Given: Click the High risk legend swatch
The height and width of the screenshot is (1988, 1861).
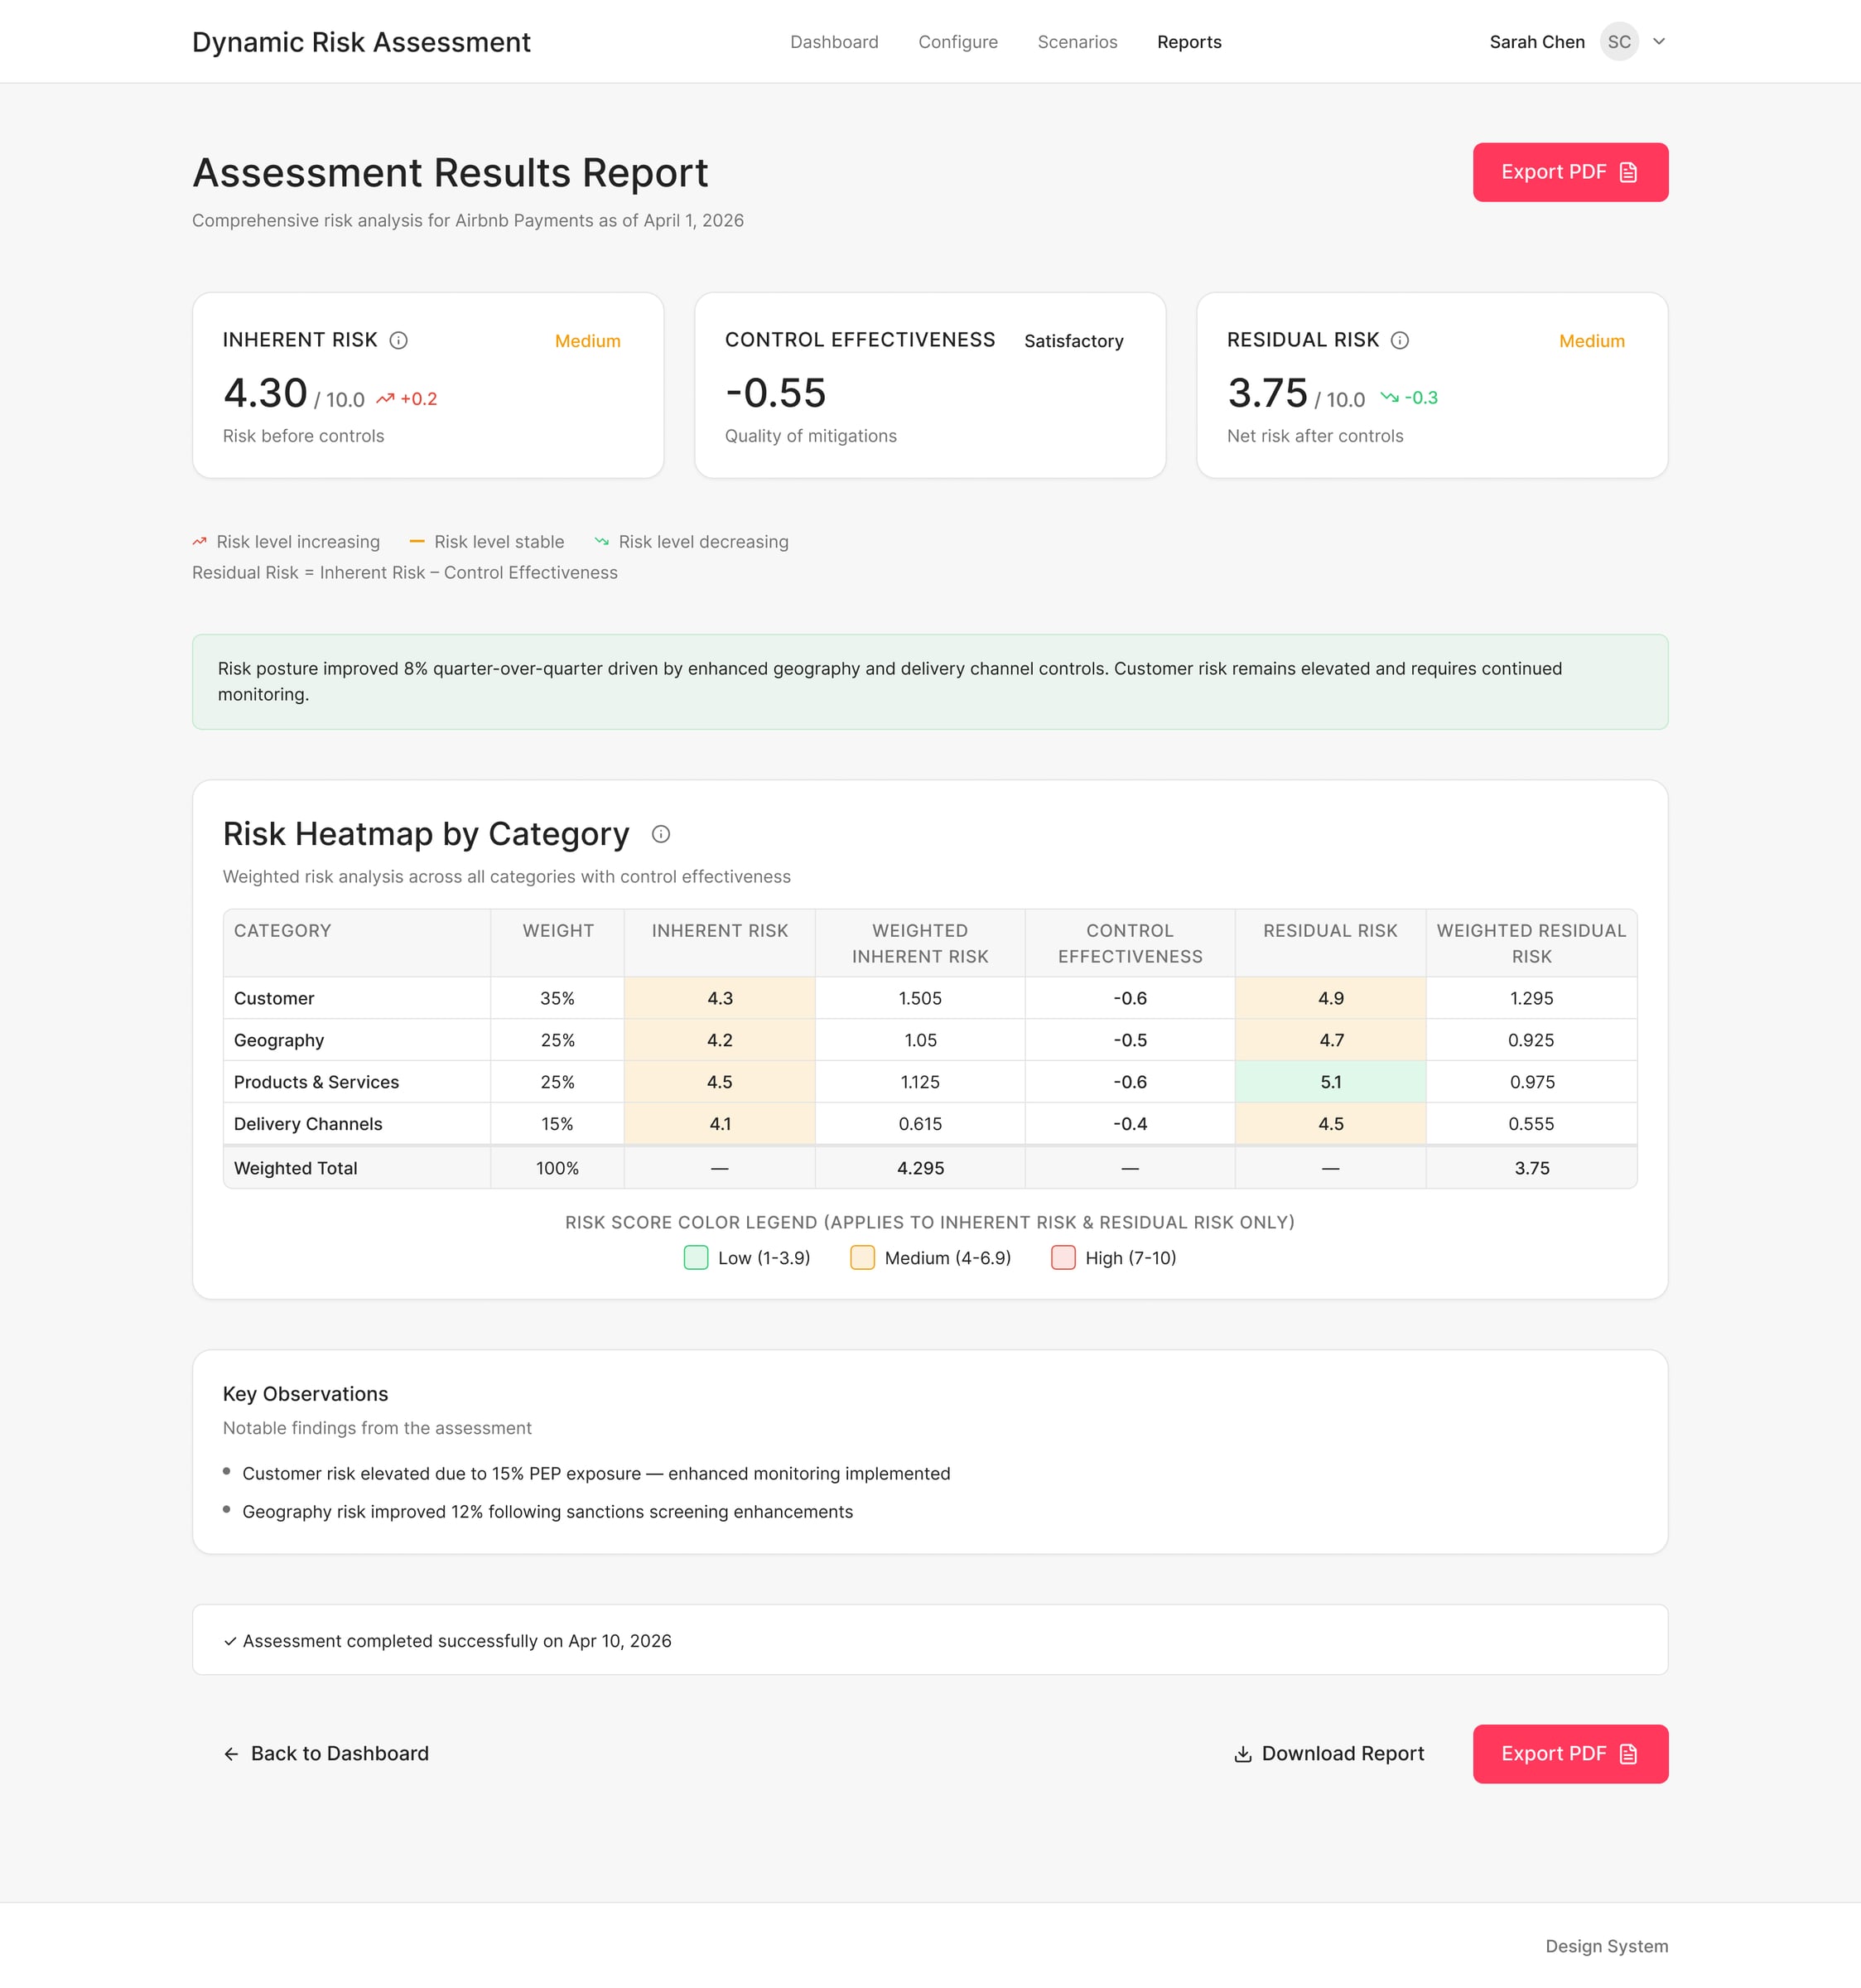Looking at the screenshot, I should (x=1063, y=1257).
